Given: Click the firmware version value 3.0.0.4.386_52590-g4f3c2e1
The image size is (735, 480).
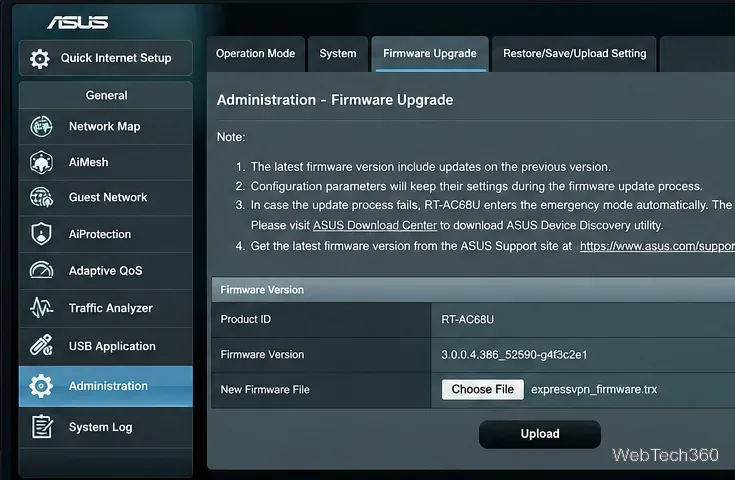Looking at the screenshot, I should [x=514, y=355].
